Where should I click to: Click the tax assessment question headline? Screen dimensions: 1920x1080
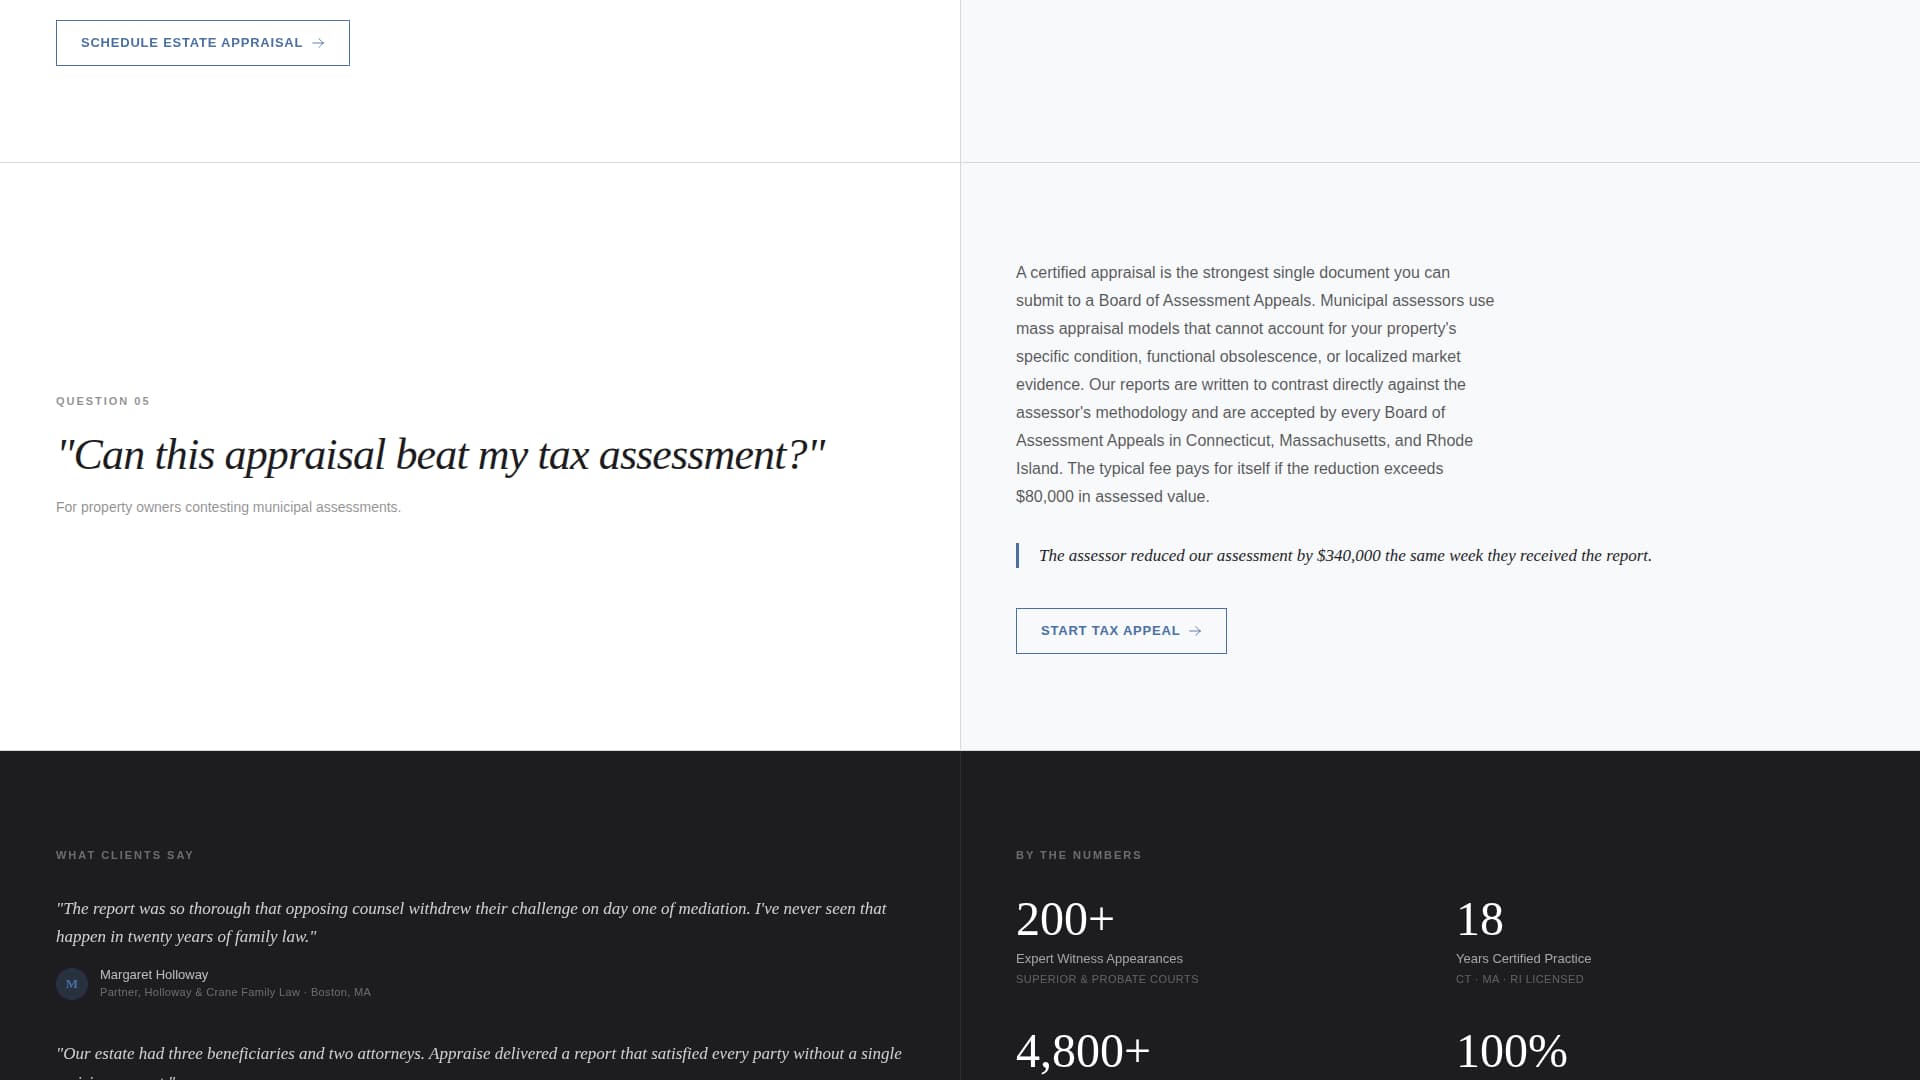pyautogui.click(x=441, y=455)
